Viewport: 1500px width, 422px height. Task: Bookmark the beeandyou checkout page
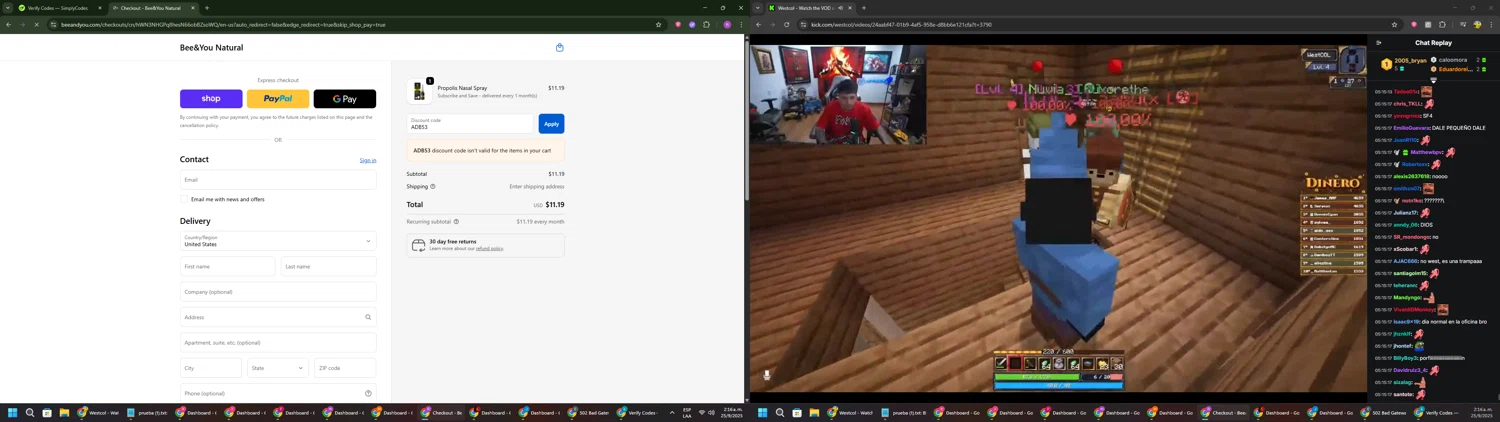[658, 24]
